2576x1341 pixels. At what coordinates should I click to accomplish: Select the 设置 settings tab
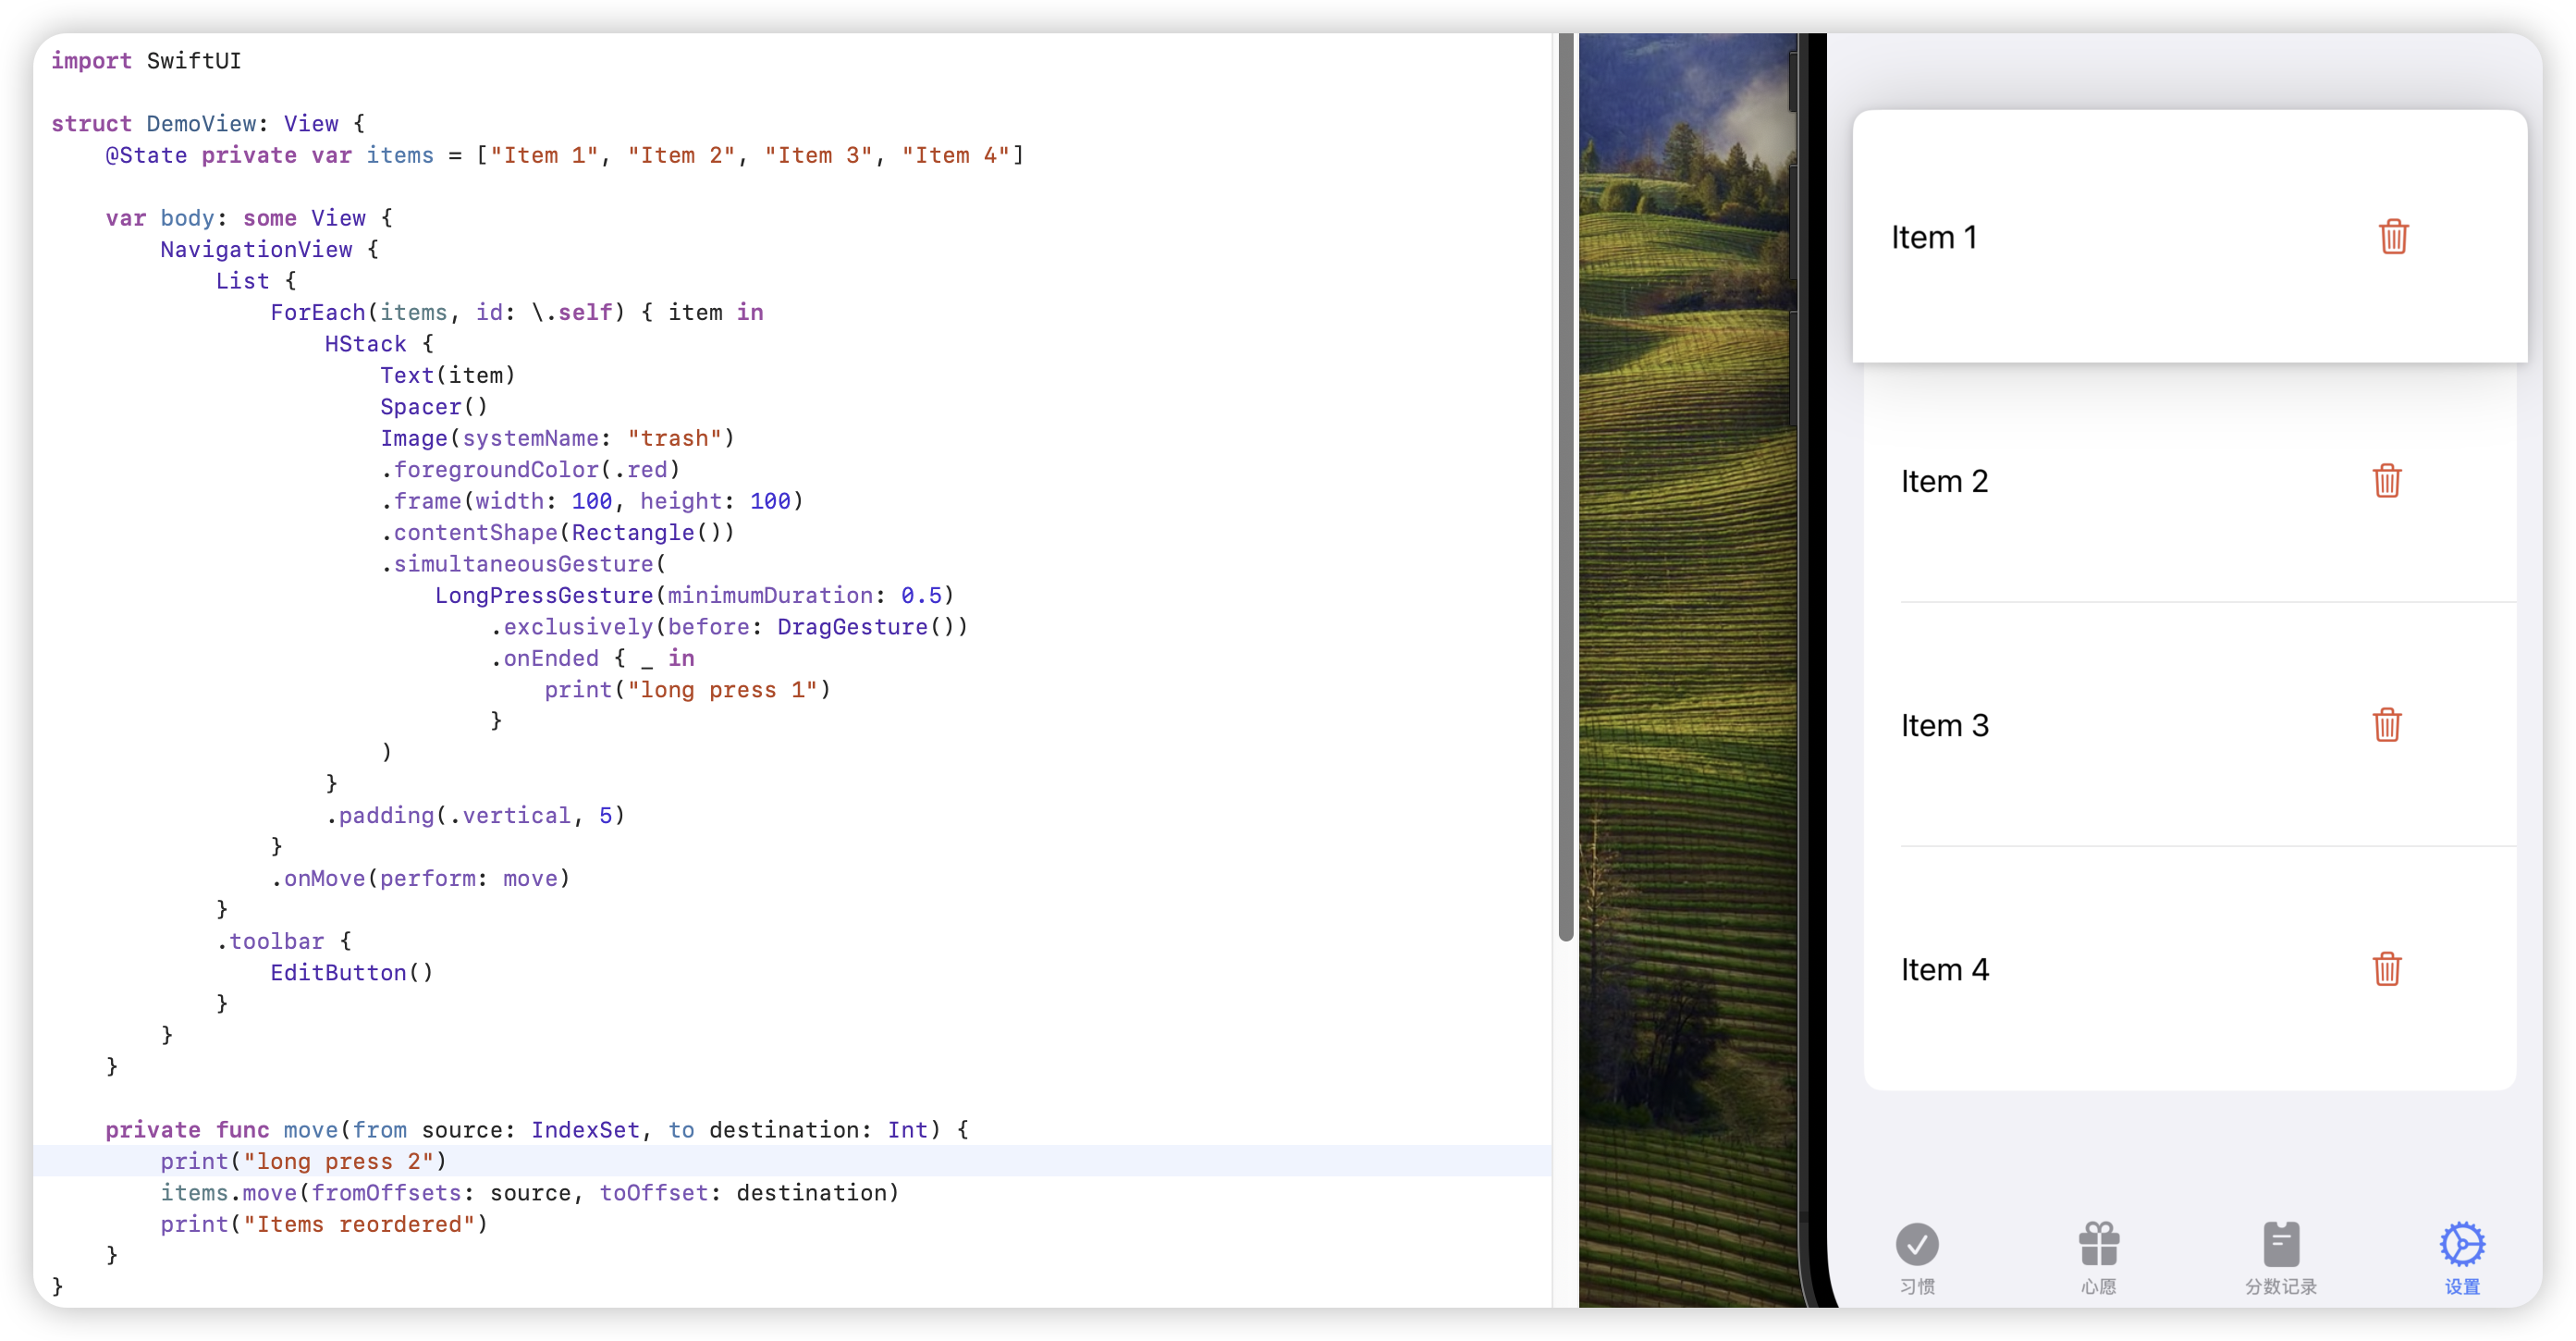tap(2462, 1258)
